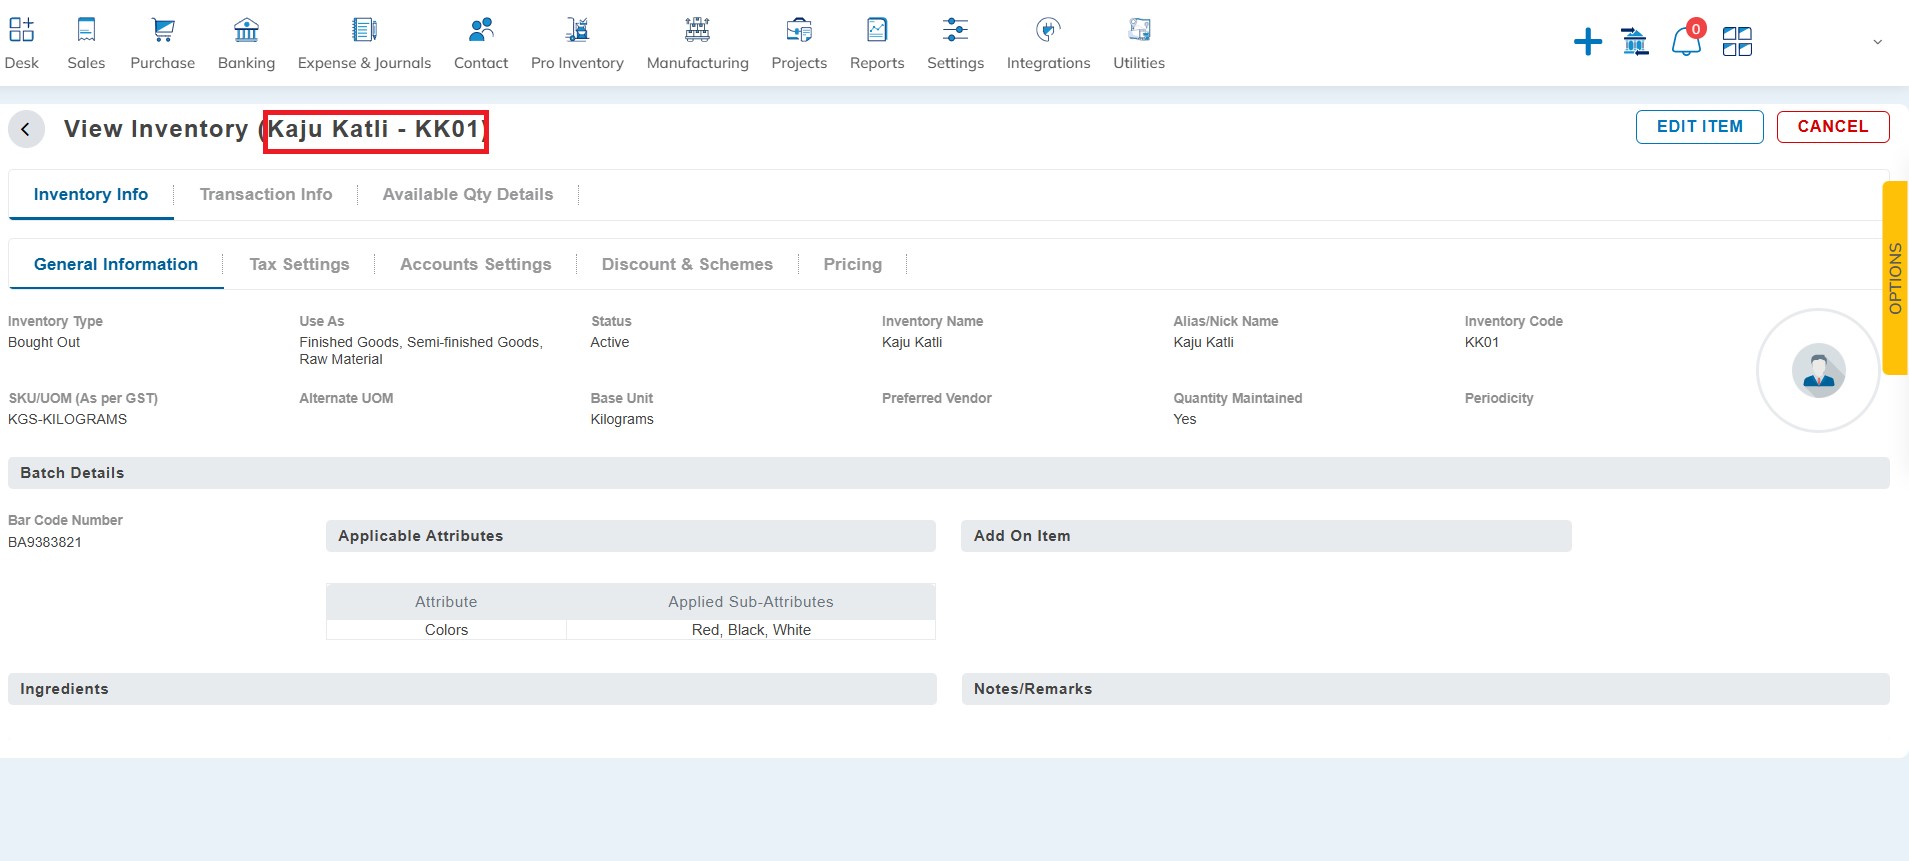Click the Notes/Remarks section header
Viewport: 1909px width, 861px height.
(x=1426, y=689)
